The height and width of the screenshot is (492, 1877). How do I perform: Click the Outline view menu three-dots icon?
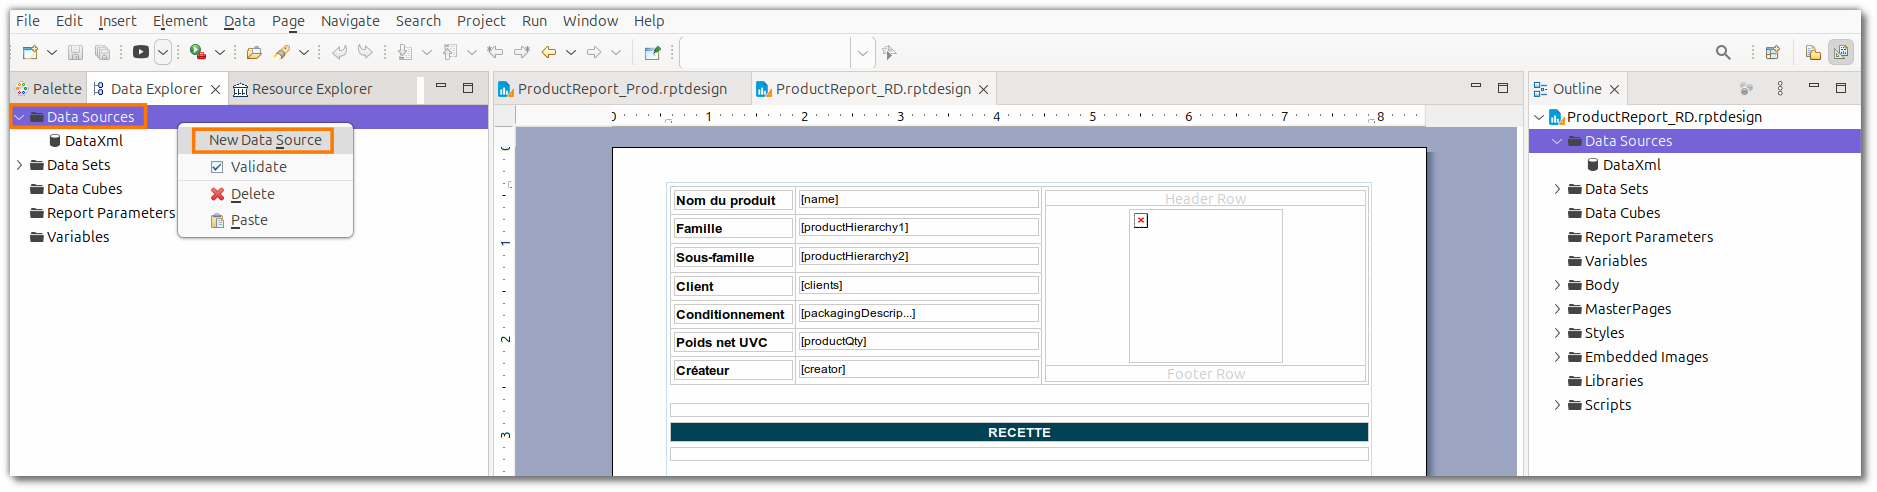click(x=1780, y=88)
